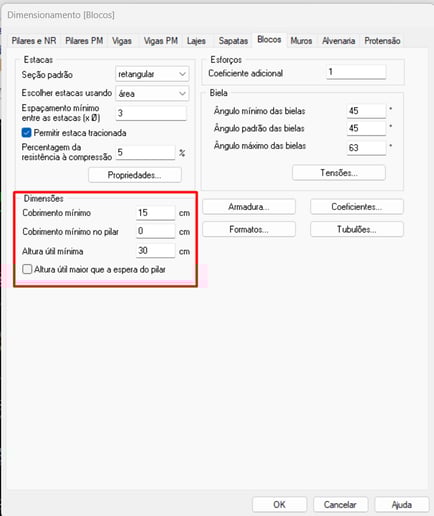Click the Ângulo máximo das bielas field

click(x=366, y=148)
